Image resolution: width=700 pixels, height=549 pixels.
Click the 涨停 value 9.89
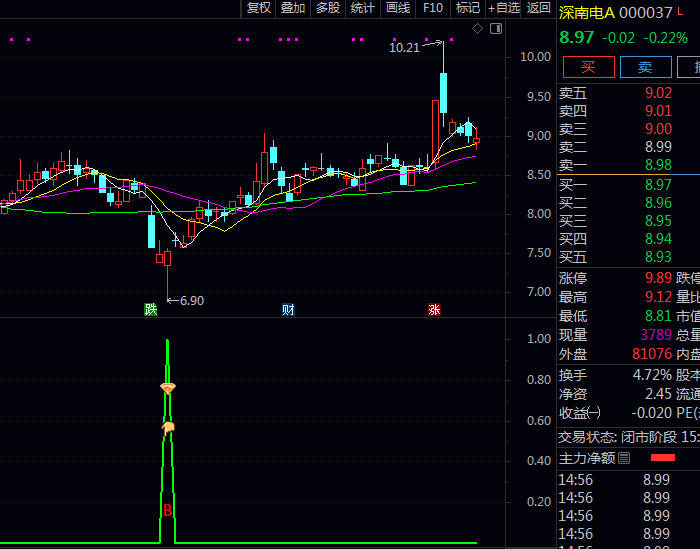point(658,278)
